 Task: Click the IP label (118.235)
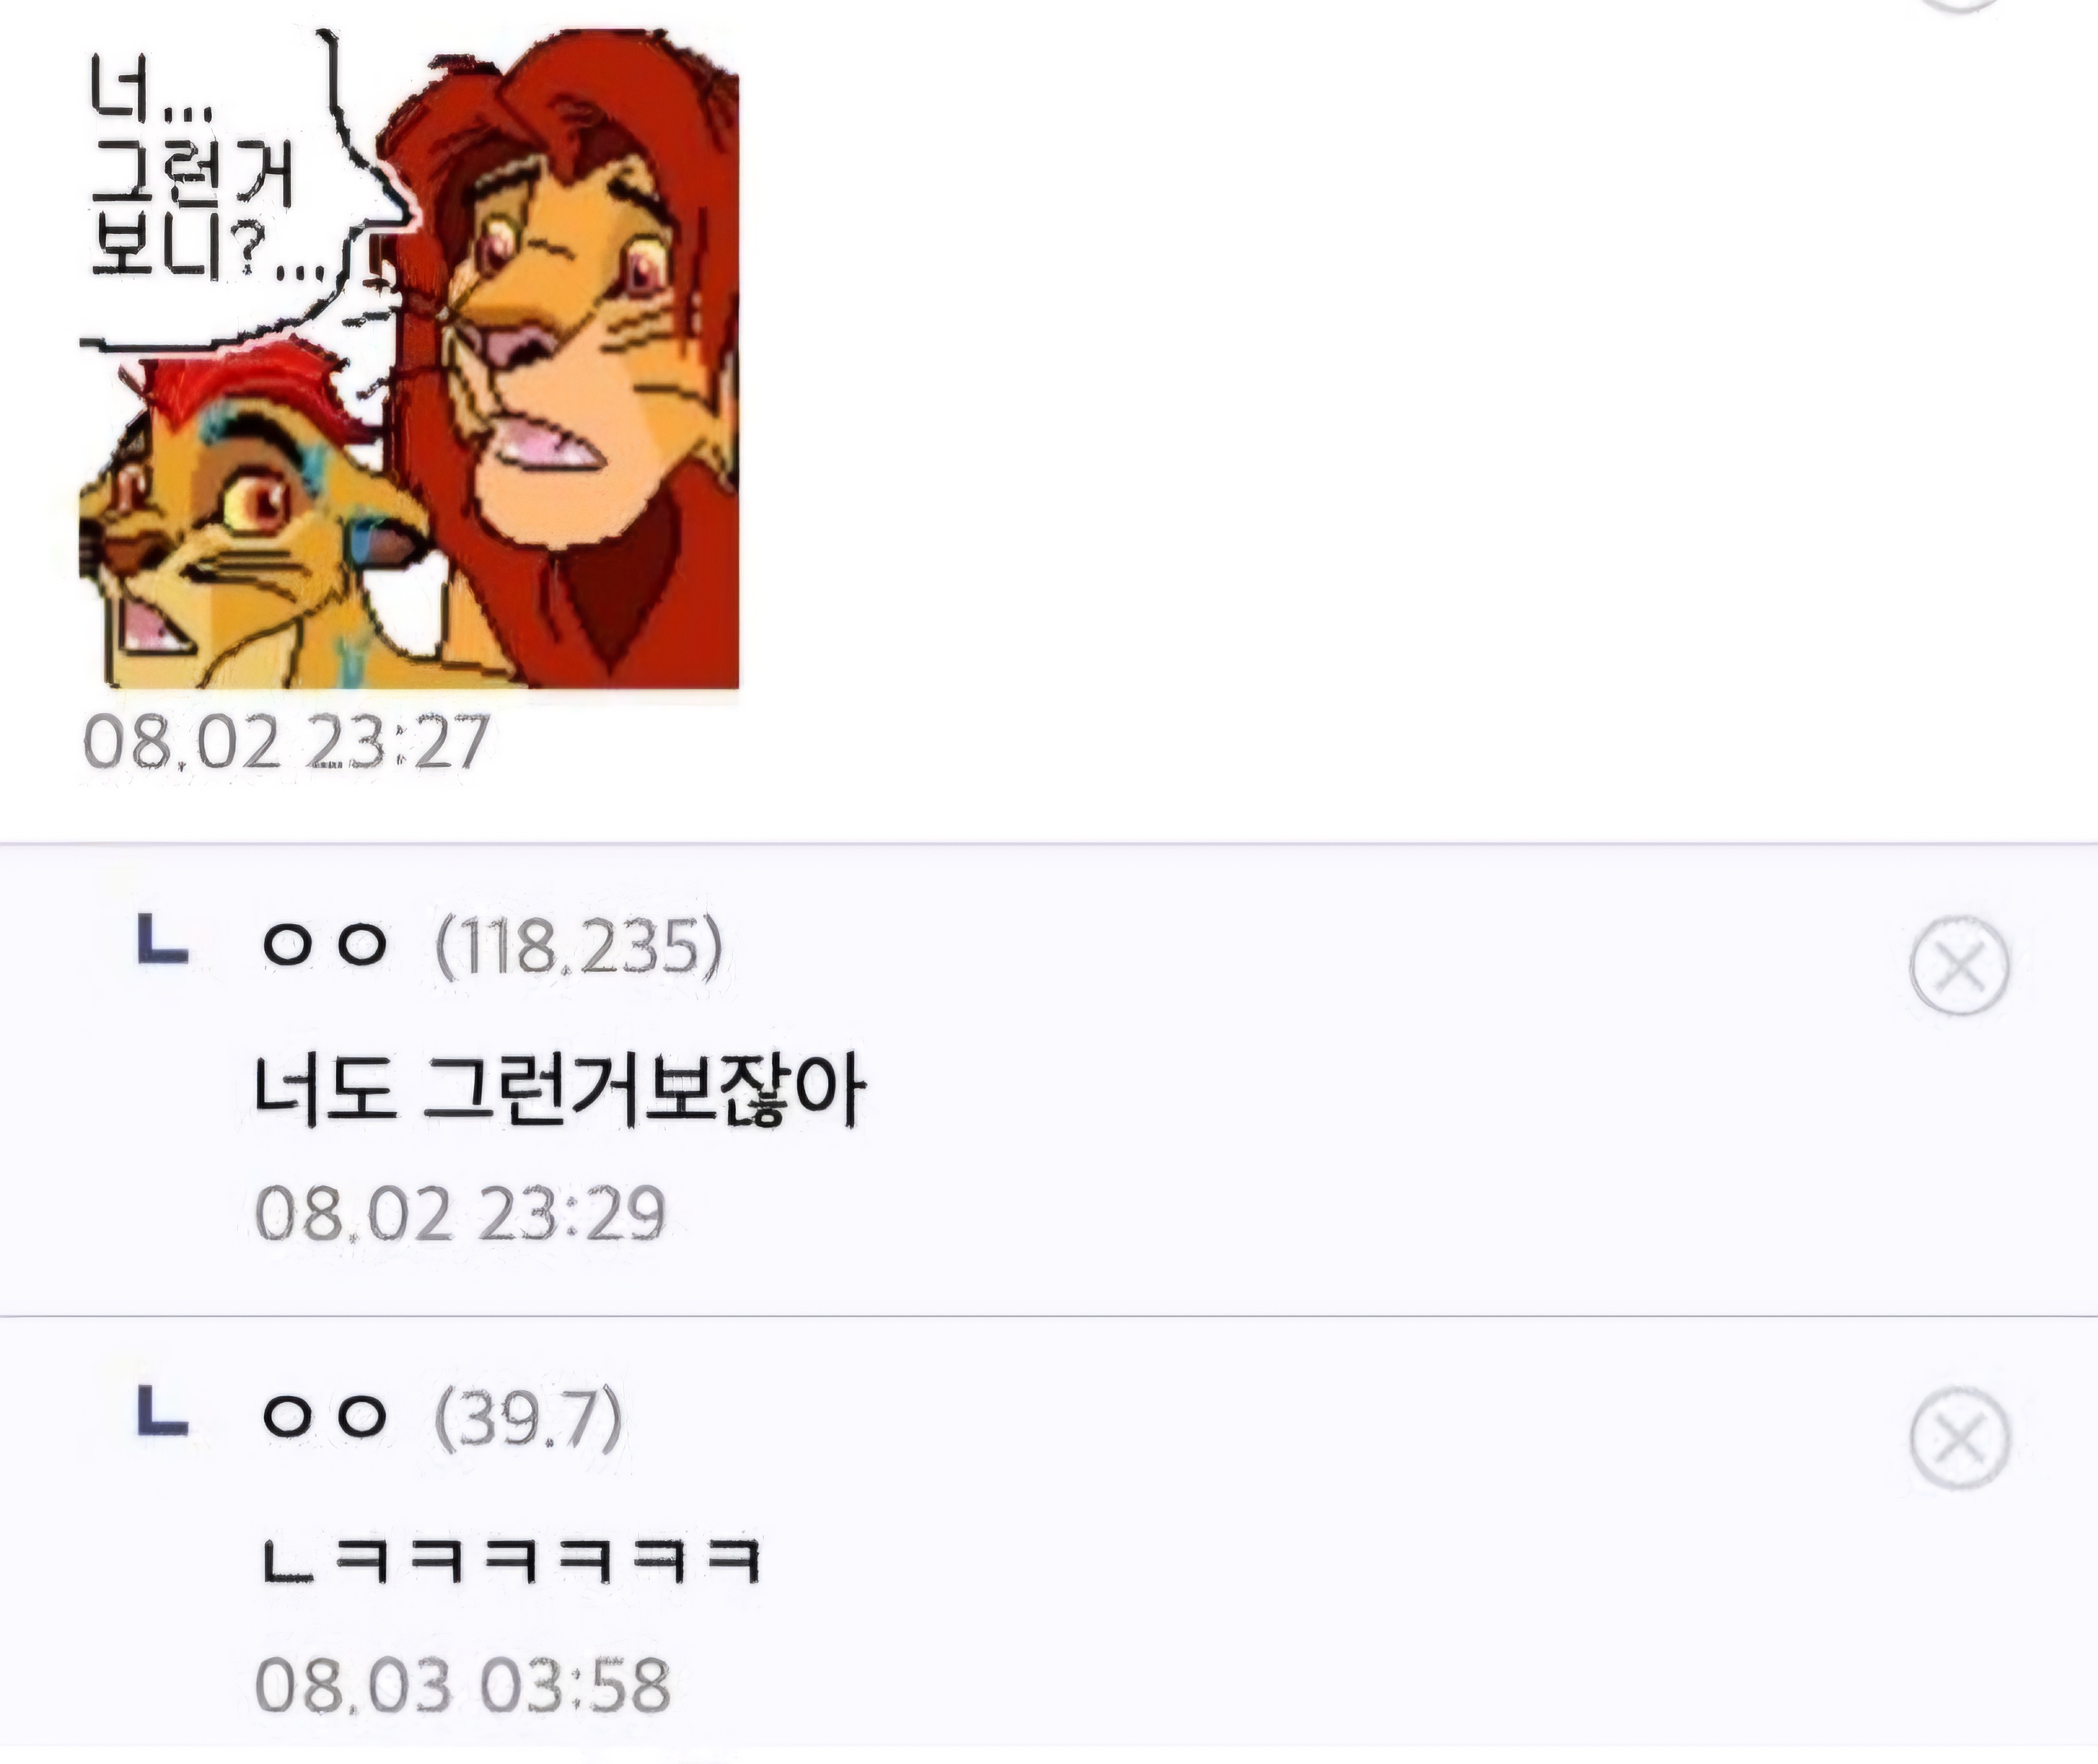click(x=578, y=945)
